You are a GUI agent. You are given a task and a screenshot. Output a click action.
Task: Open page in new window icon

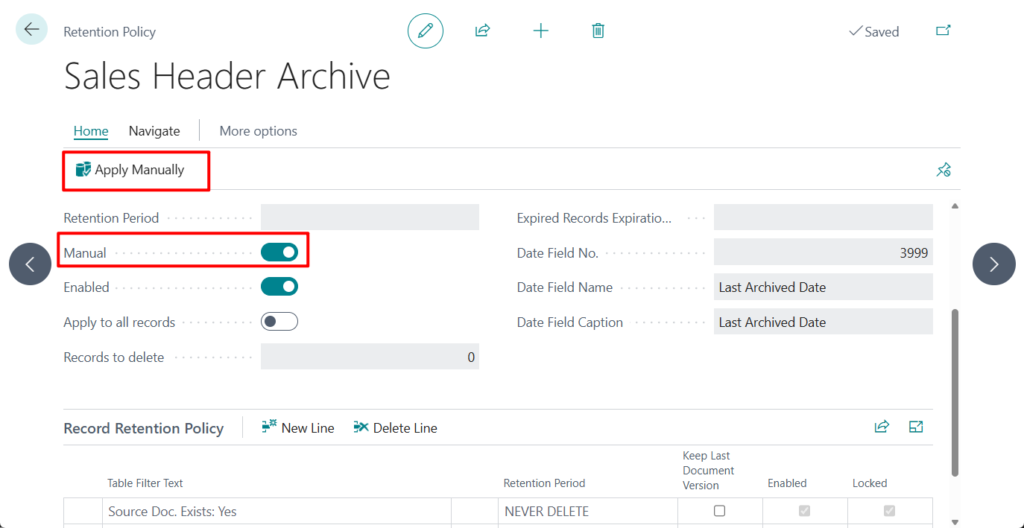tap(943, 31)
